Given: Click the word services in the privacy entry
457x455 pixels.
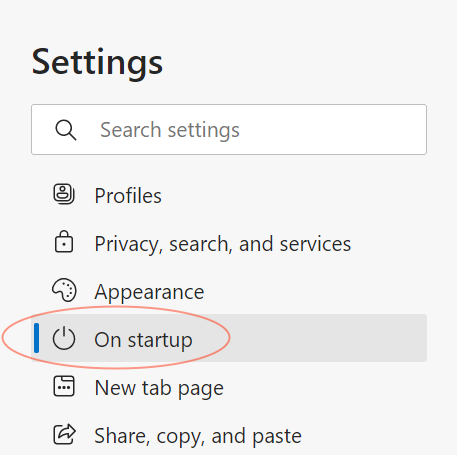Looking at the screenshot, I should tap(315, 244).
